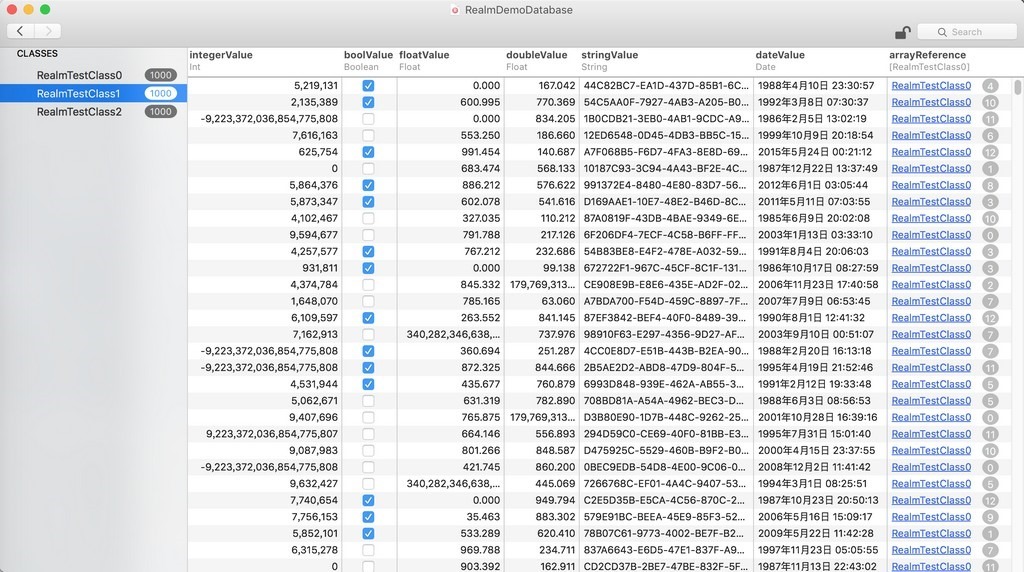
Task: Select date cell 2001年10月28日 16:39:16
Action: coord(820,417)
